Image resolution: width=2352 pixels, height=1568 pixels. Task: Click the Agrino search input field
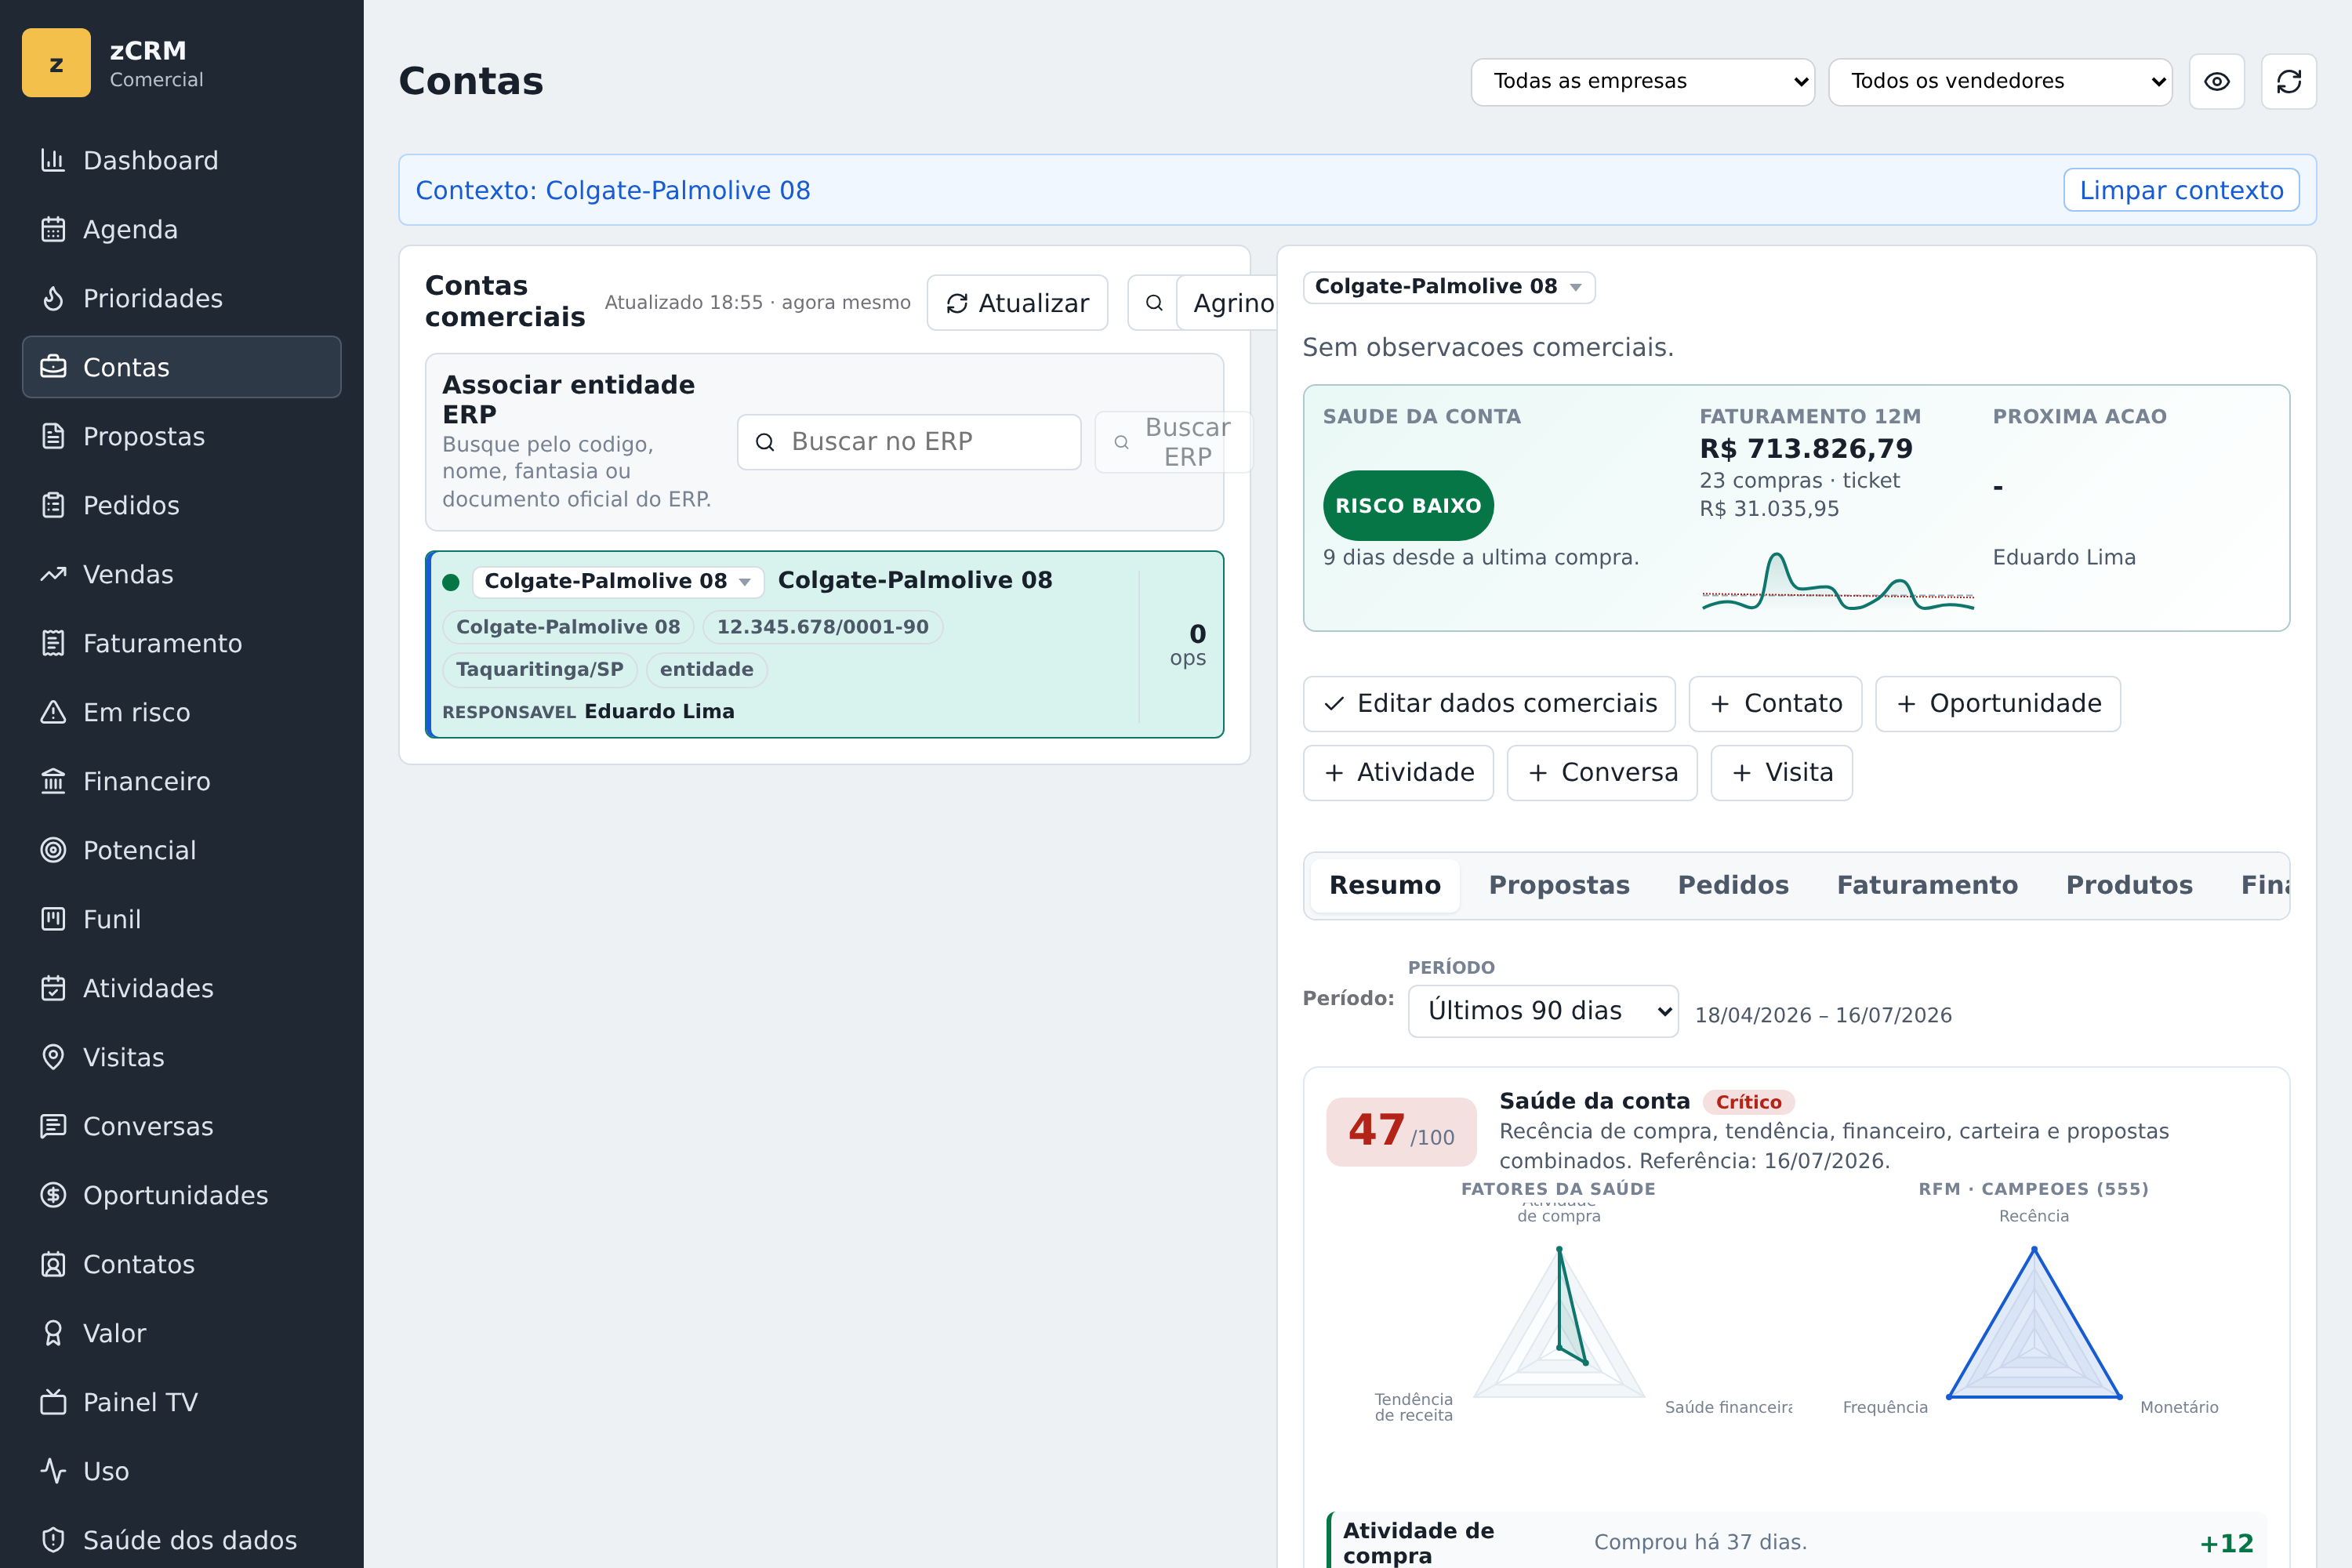(x=1226, y=303)
